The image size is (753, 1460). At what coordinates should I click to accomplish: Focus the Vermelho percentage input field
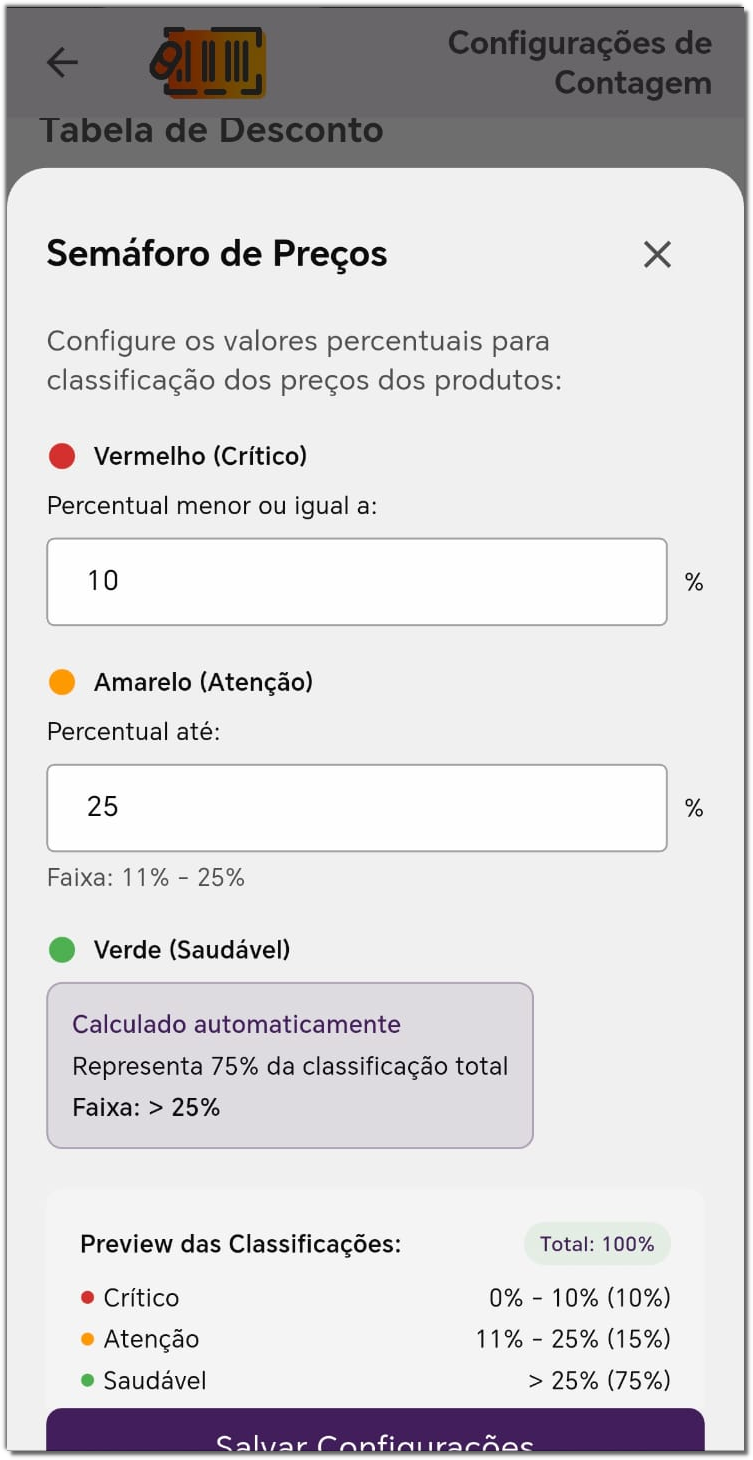(x=356, y=581)
